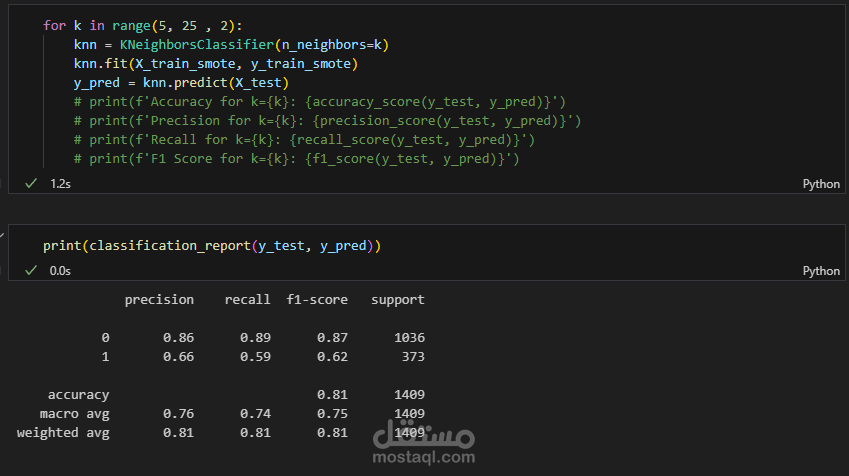The width and height of the screenshot is (849, 476).
Task: Click the 'macro avg' row label
Action: pyautogui.click(x=75, y=414)
